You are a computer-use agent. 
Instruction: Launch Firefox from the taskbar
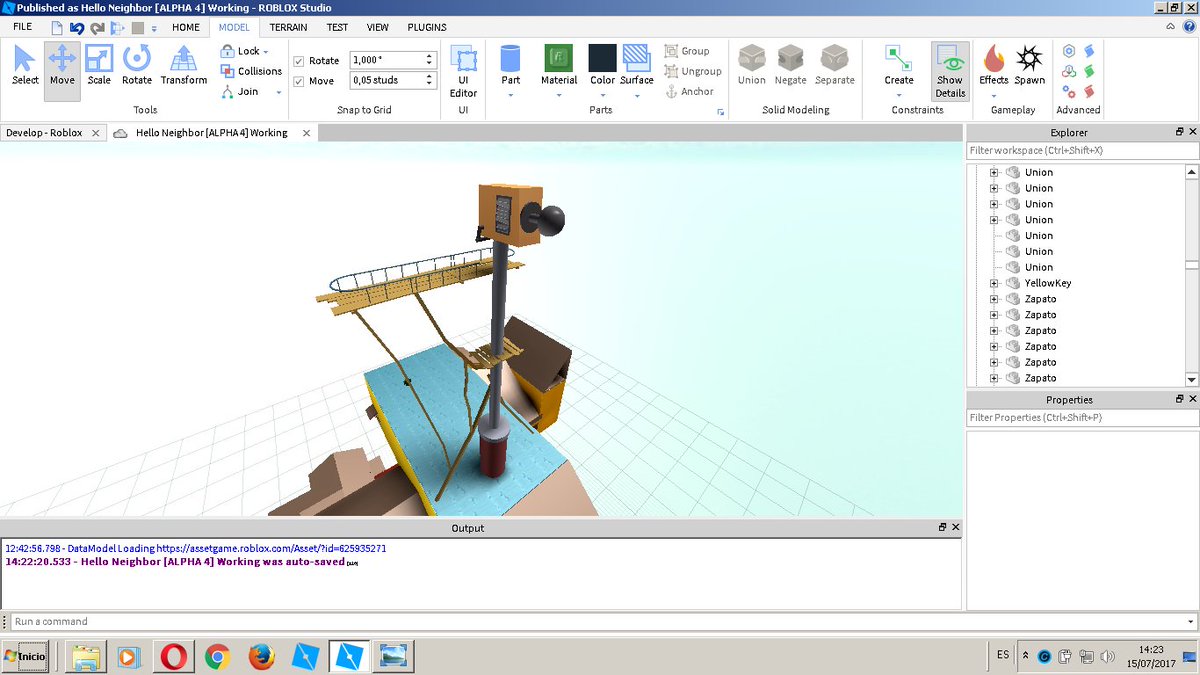click(261, 656)
